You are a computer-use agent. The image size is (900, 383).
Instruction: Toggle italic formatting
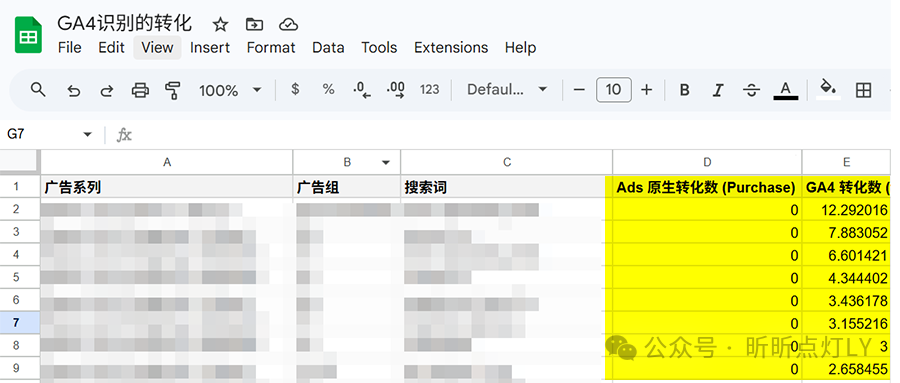click(717, 90)
